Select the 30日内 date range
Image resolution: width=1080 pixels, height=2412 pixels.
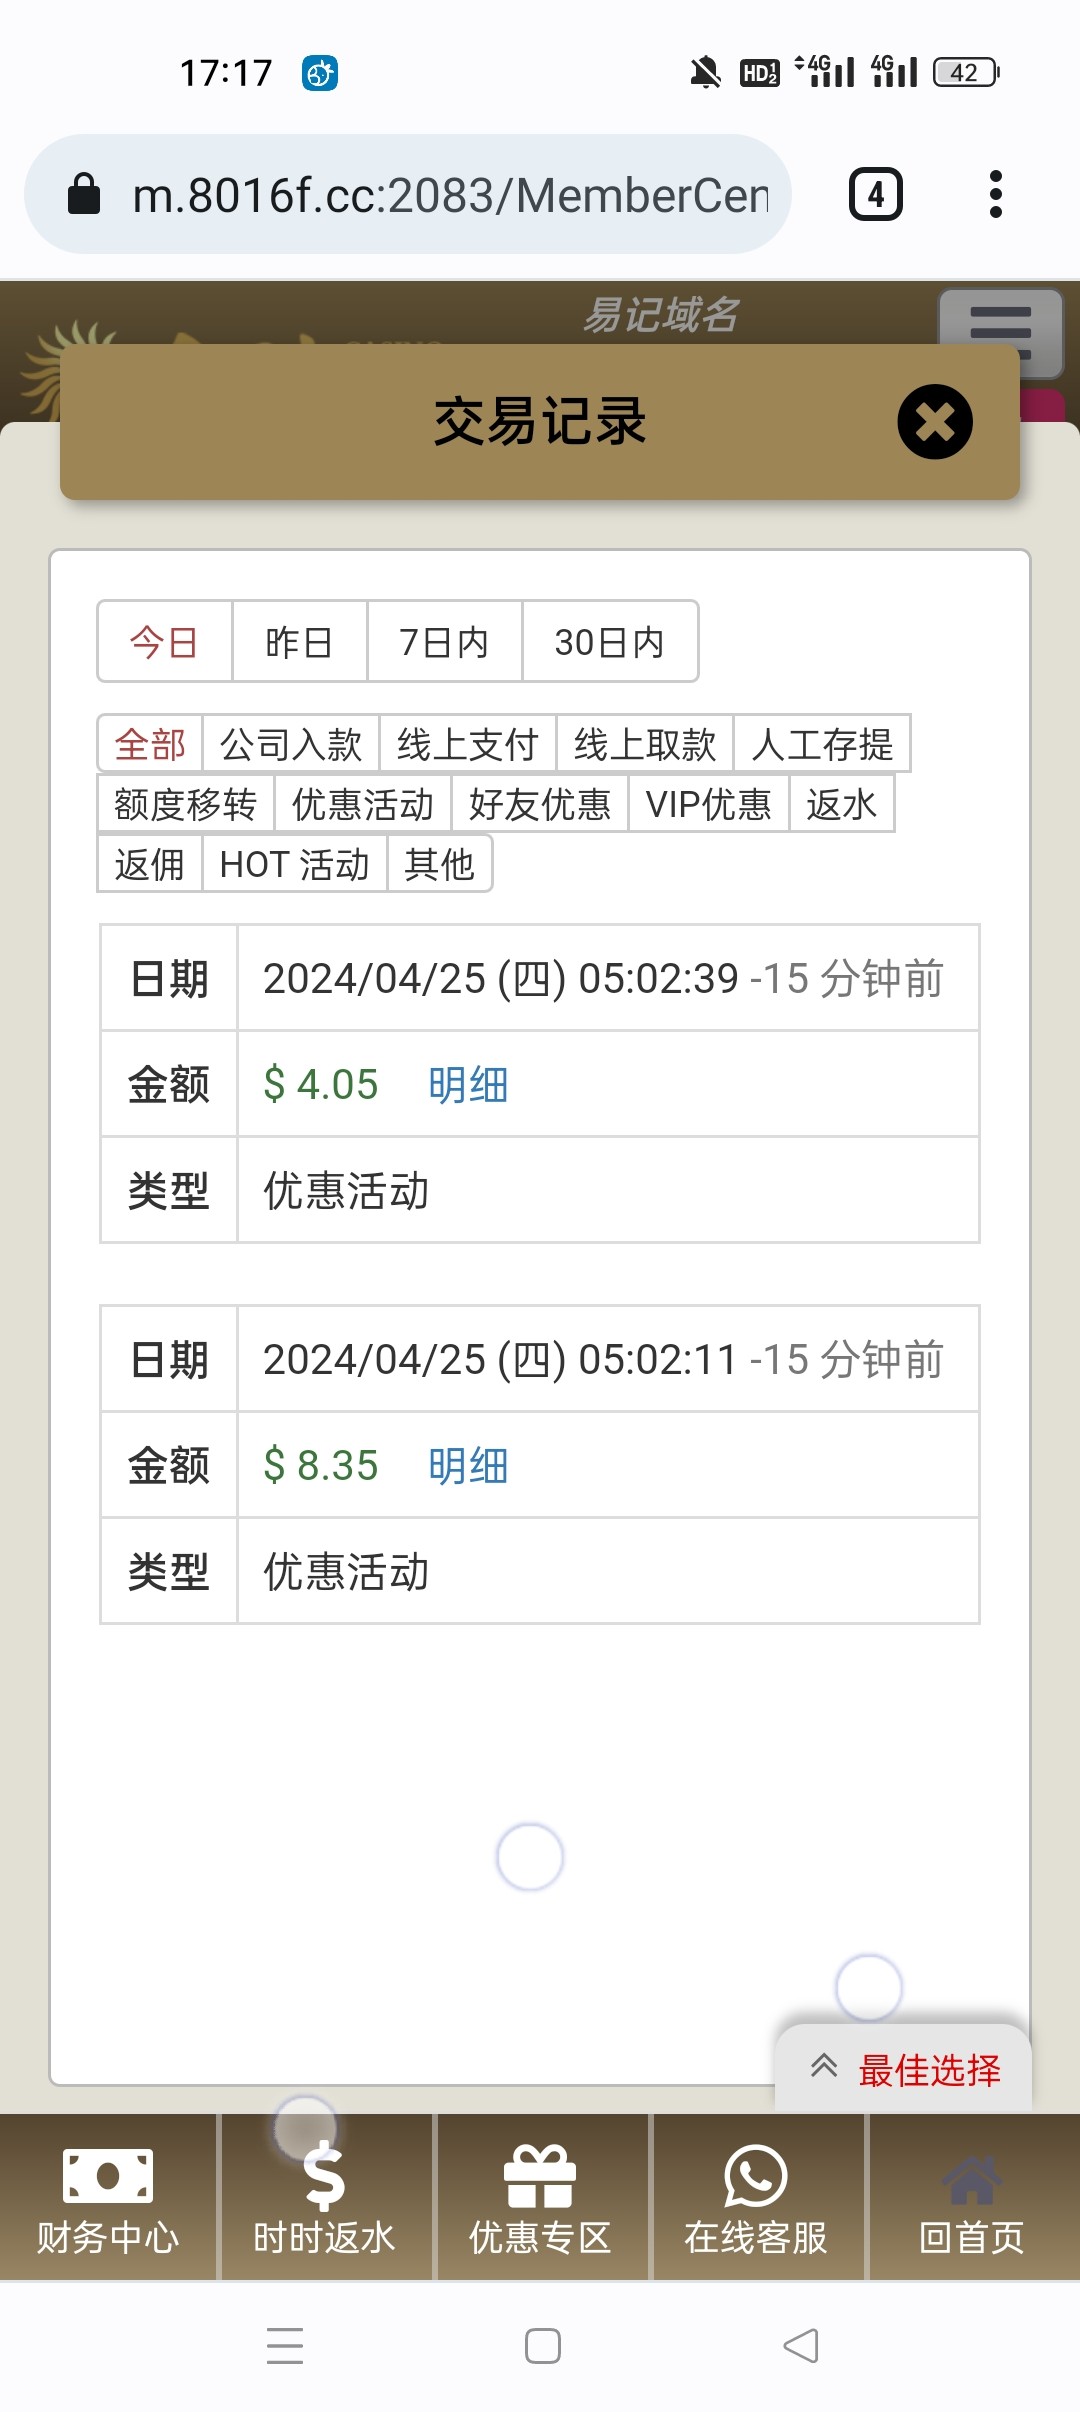point(609,642)
